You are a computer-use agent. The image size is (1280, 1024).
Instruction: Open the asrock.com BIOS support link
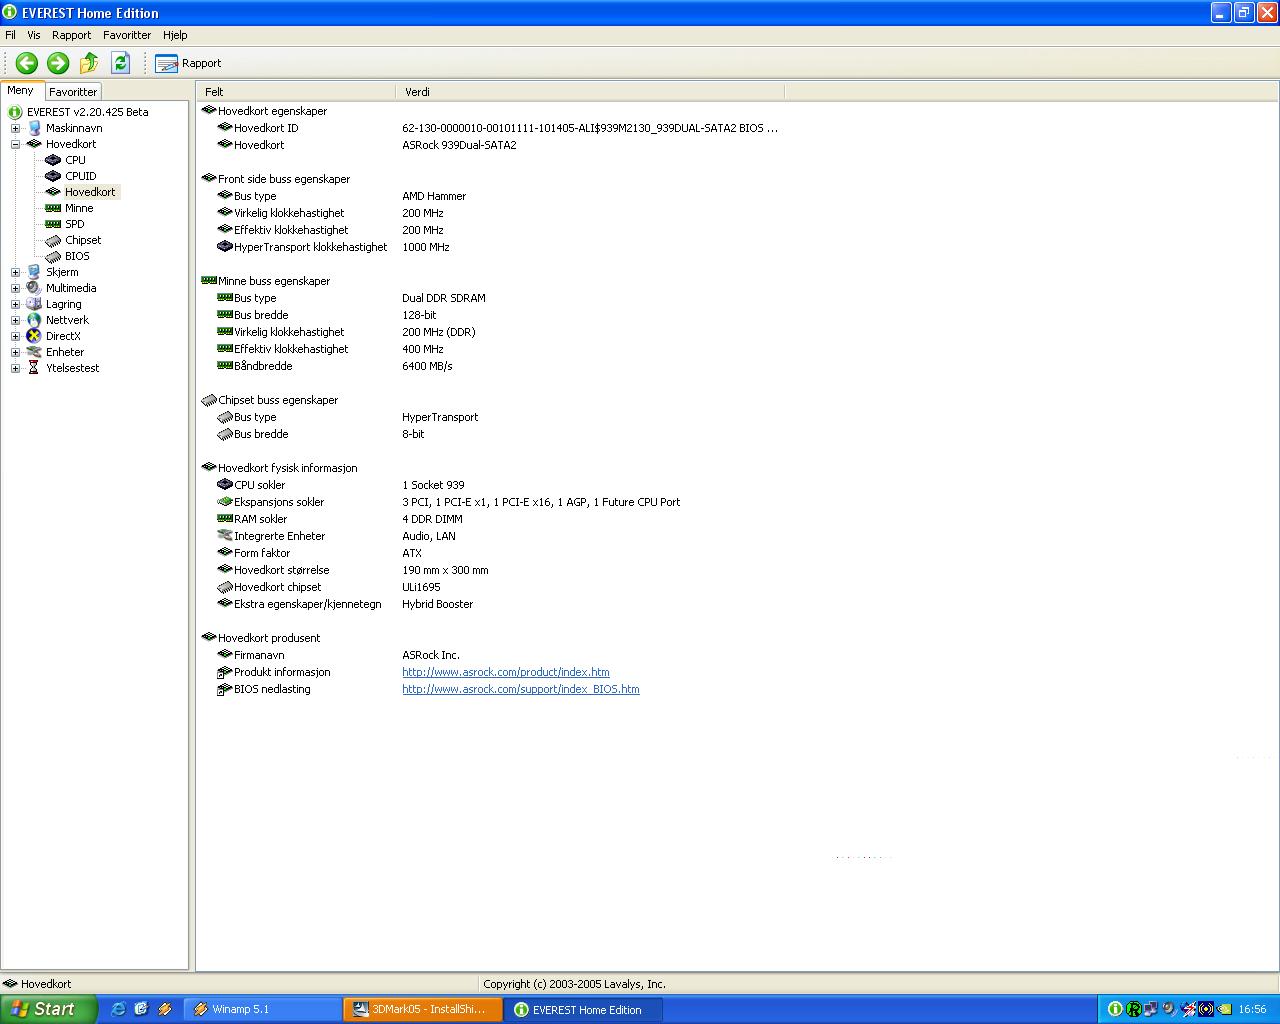coord(521,689)
